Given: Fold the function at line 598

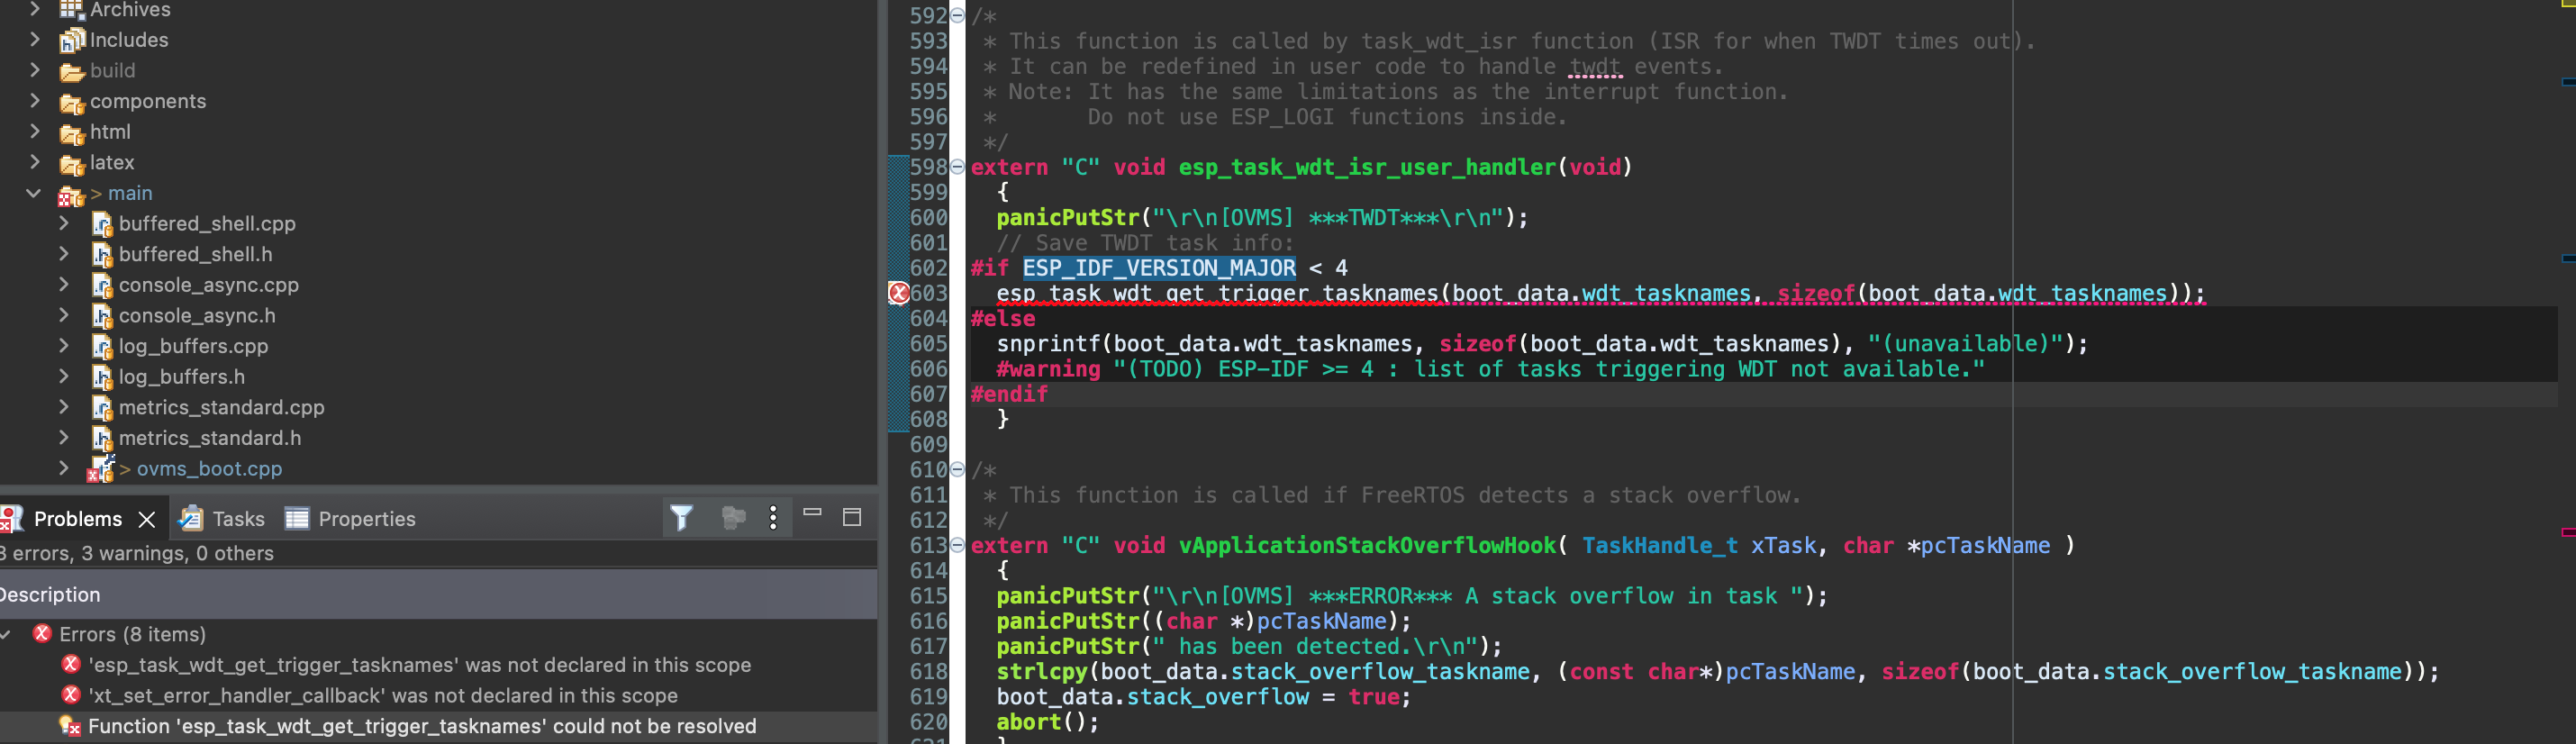Looking at the screenshot, I should [x=957, y=167].
